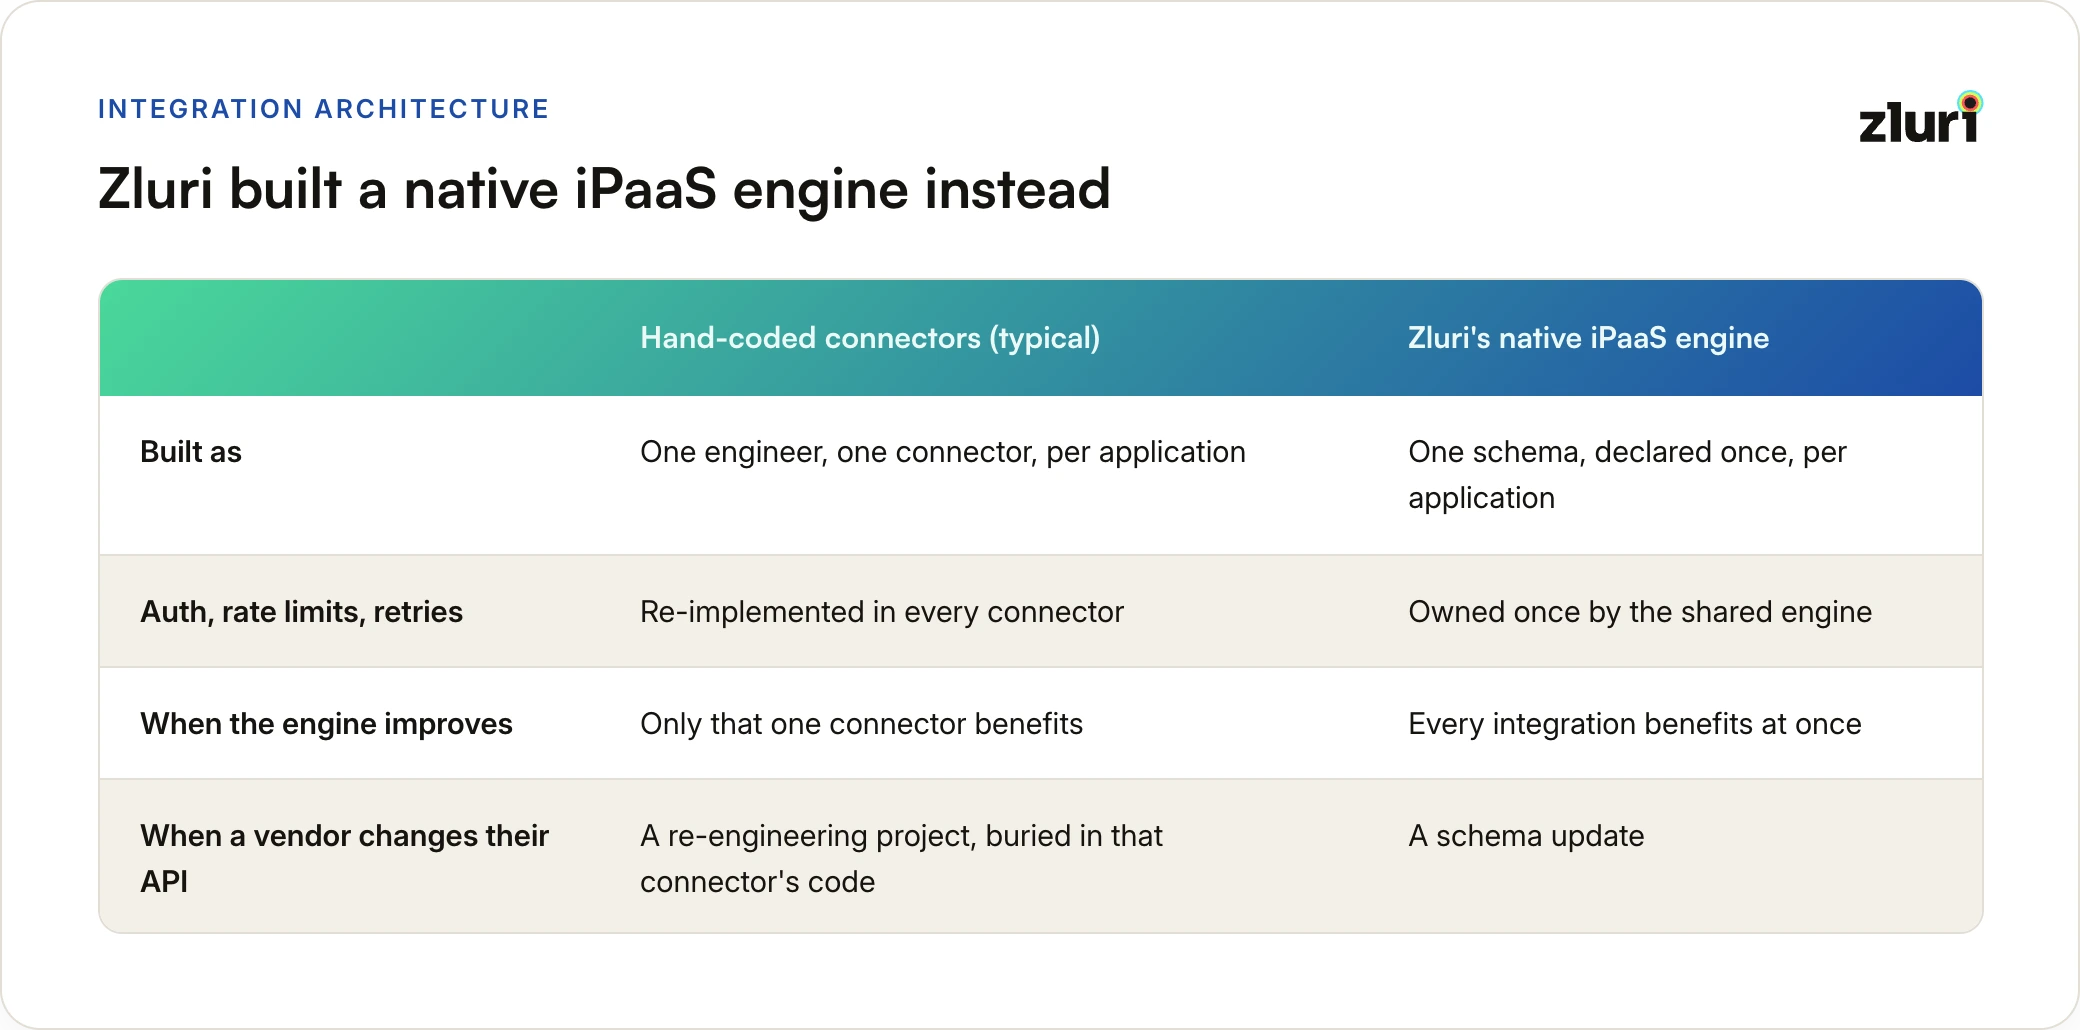The width and height of the screenshot is (2080, 1030).
Task: Select Every integration benefits at once
Action: 1635,724
